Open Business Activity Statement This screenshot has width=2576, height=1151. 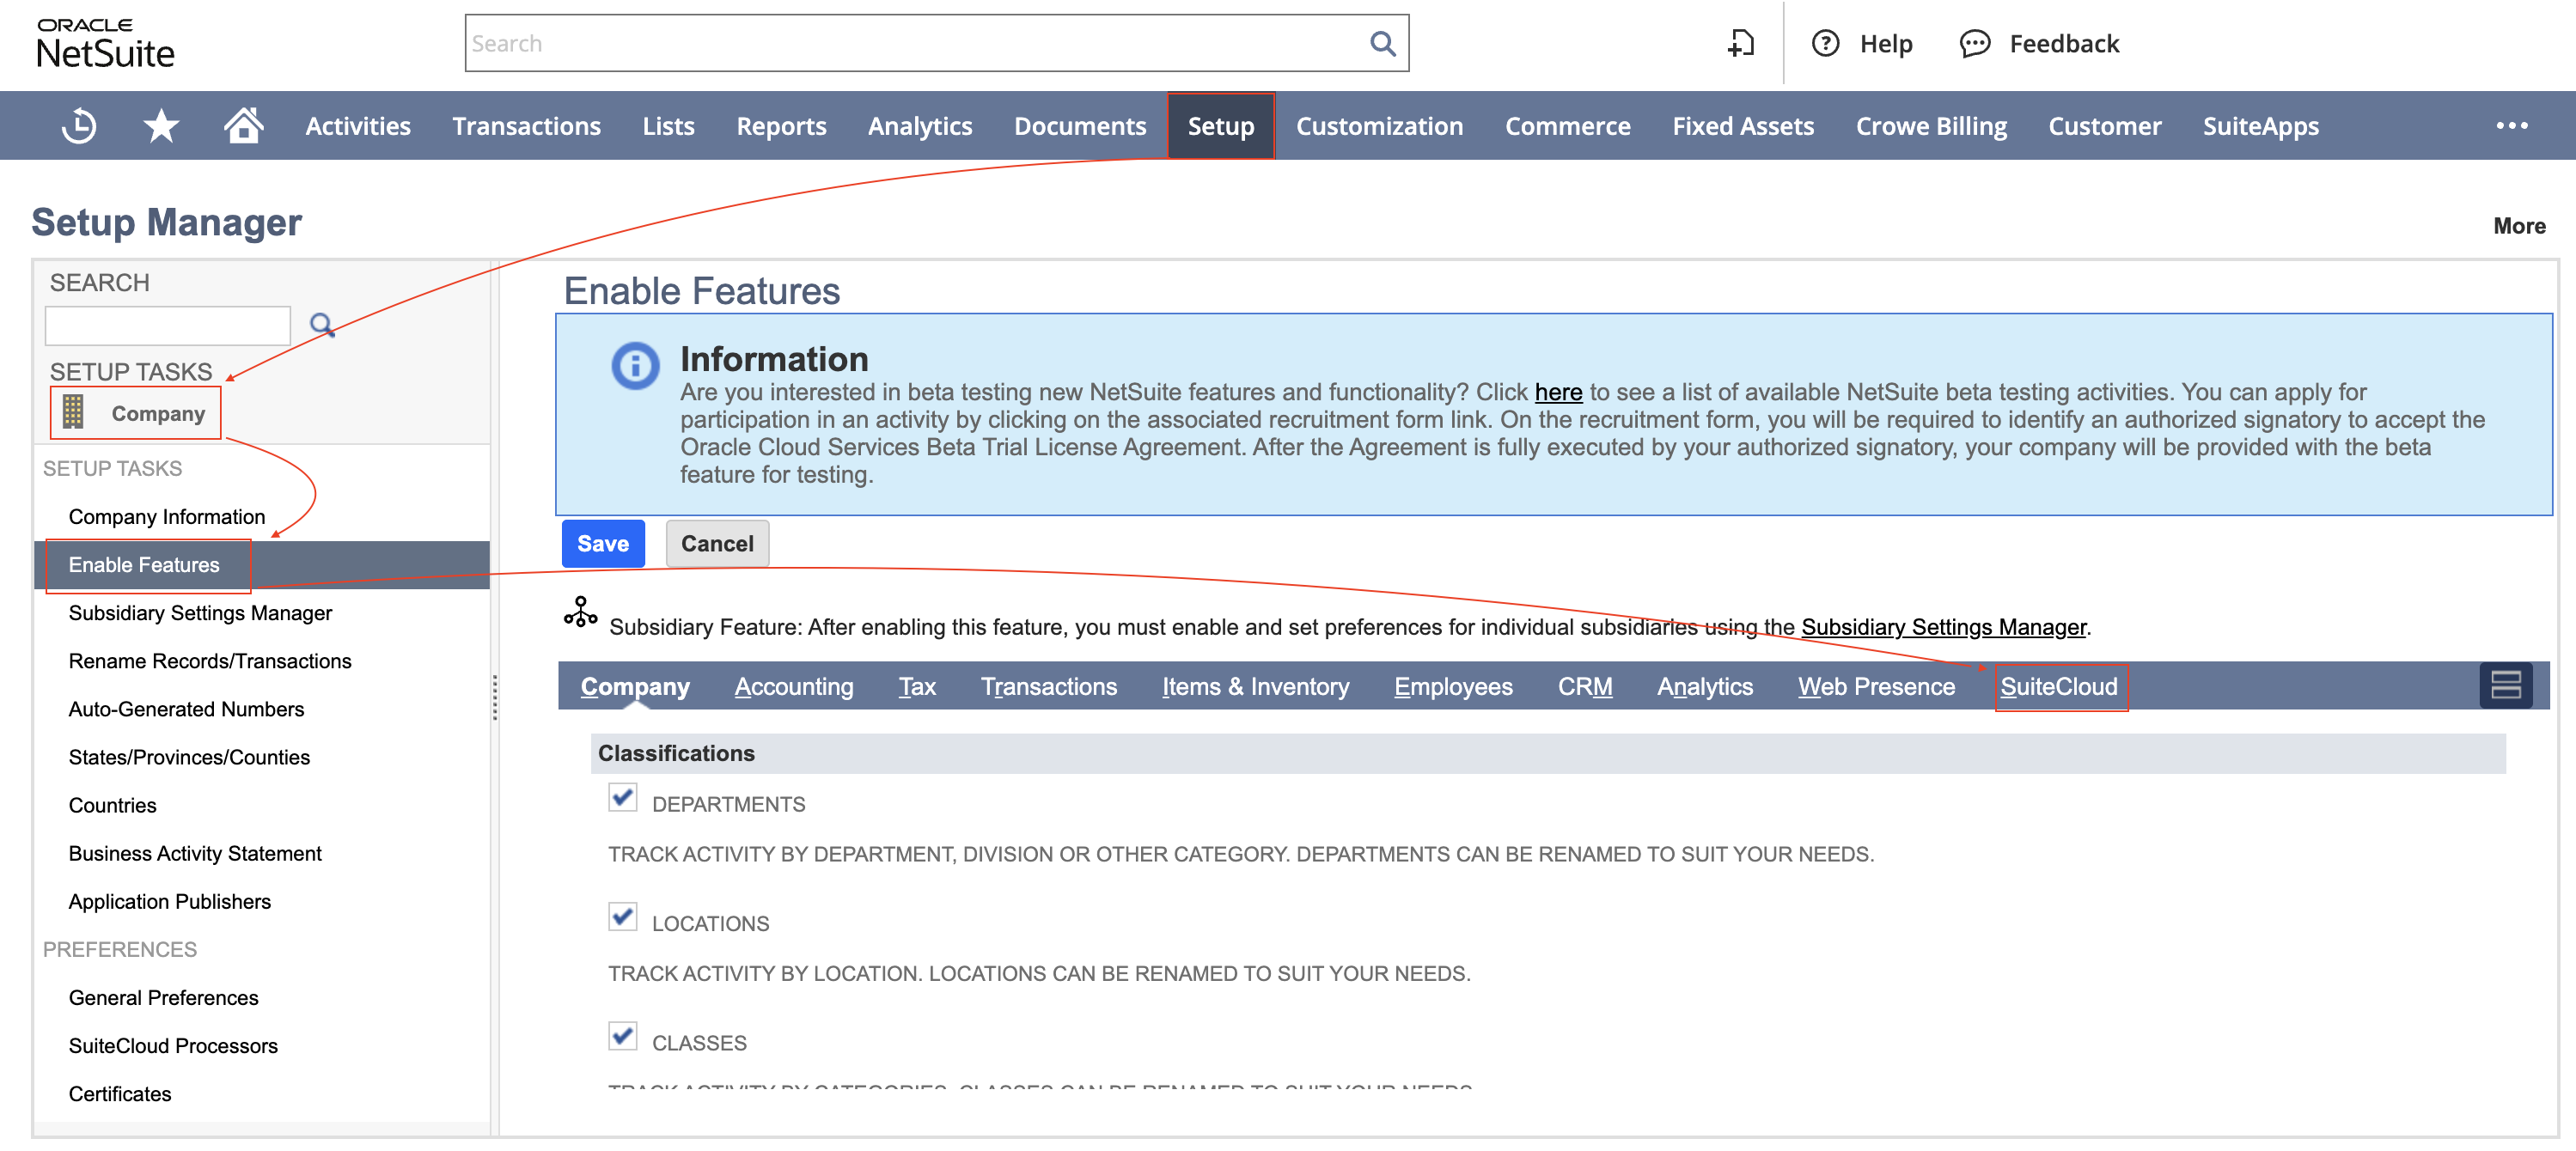tap(195, 853)
